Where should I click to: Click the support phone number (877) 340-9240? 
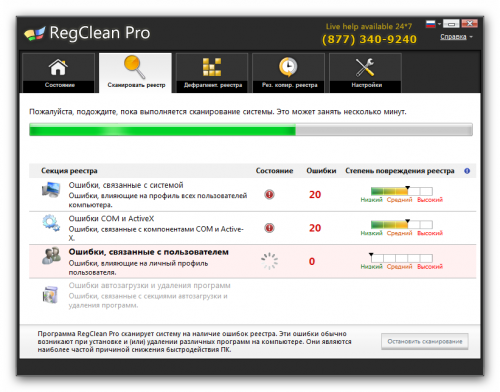click(369, 39)
